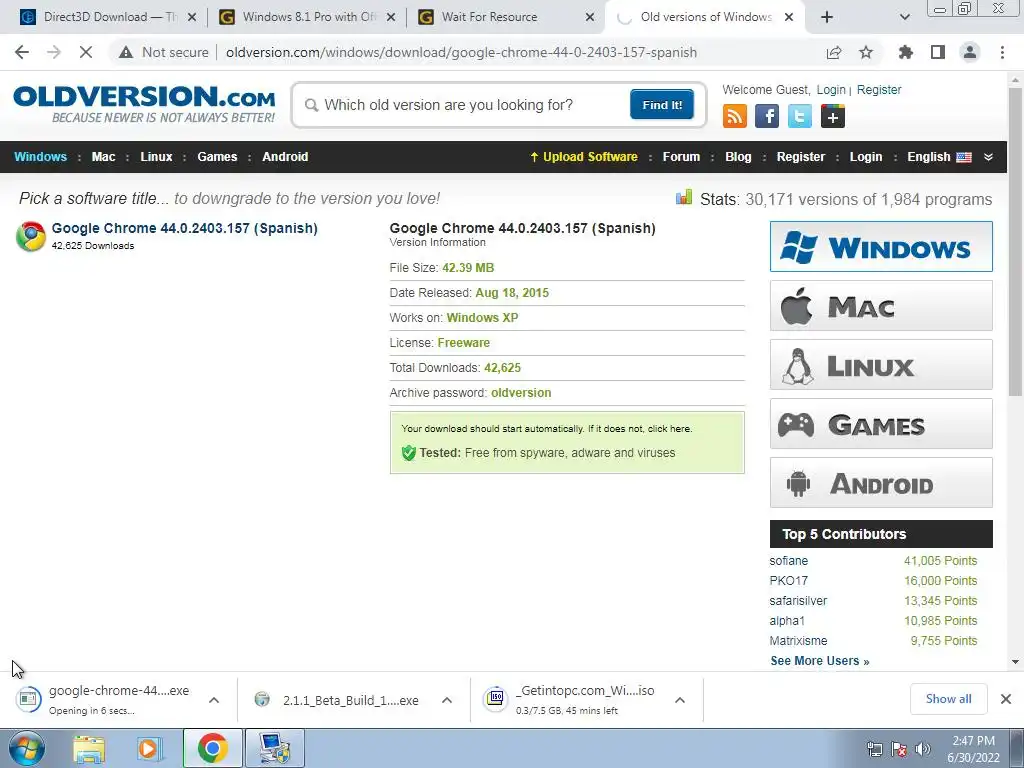Close the downloads bar
Screen dimensions: 1024x768
1006,699
